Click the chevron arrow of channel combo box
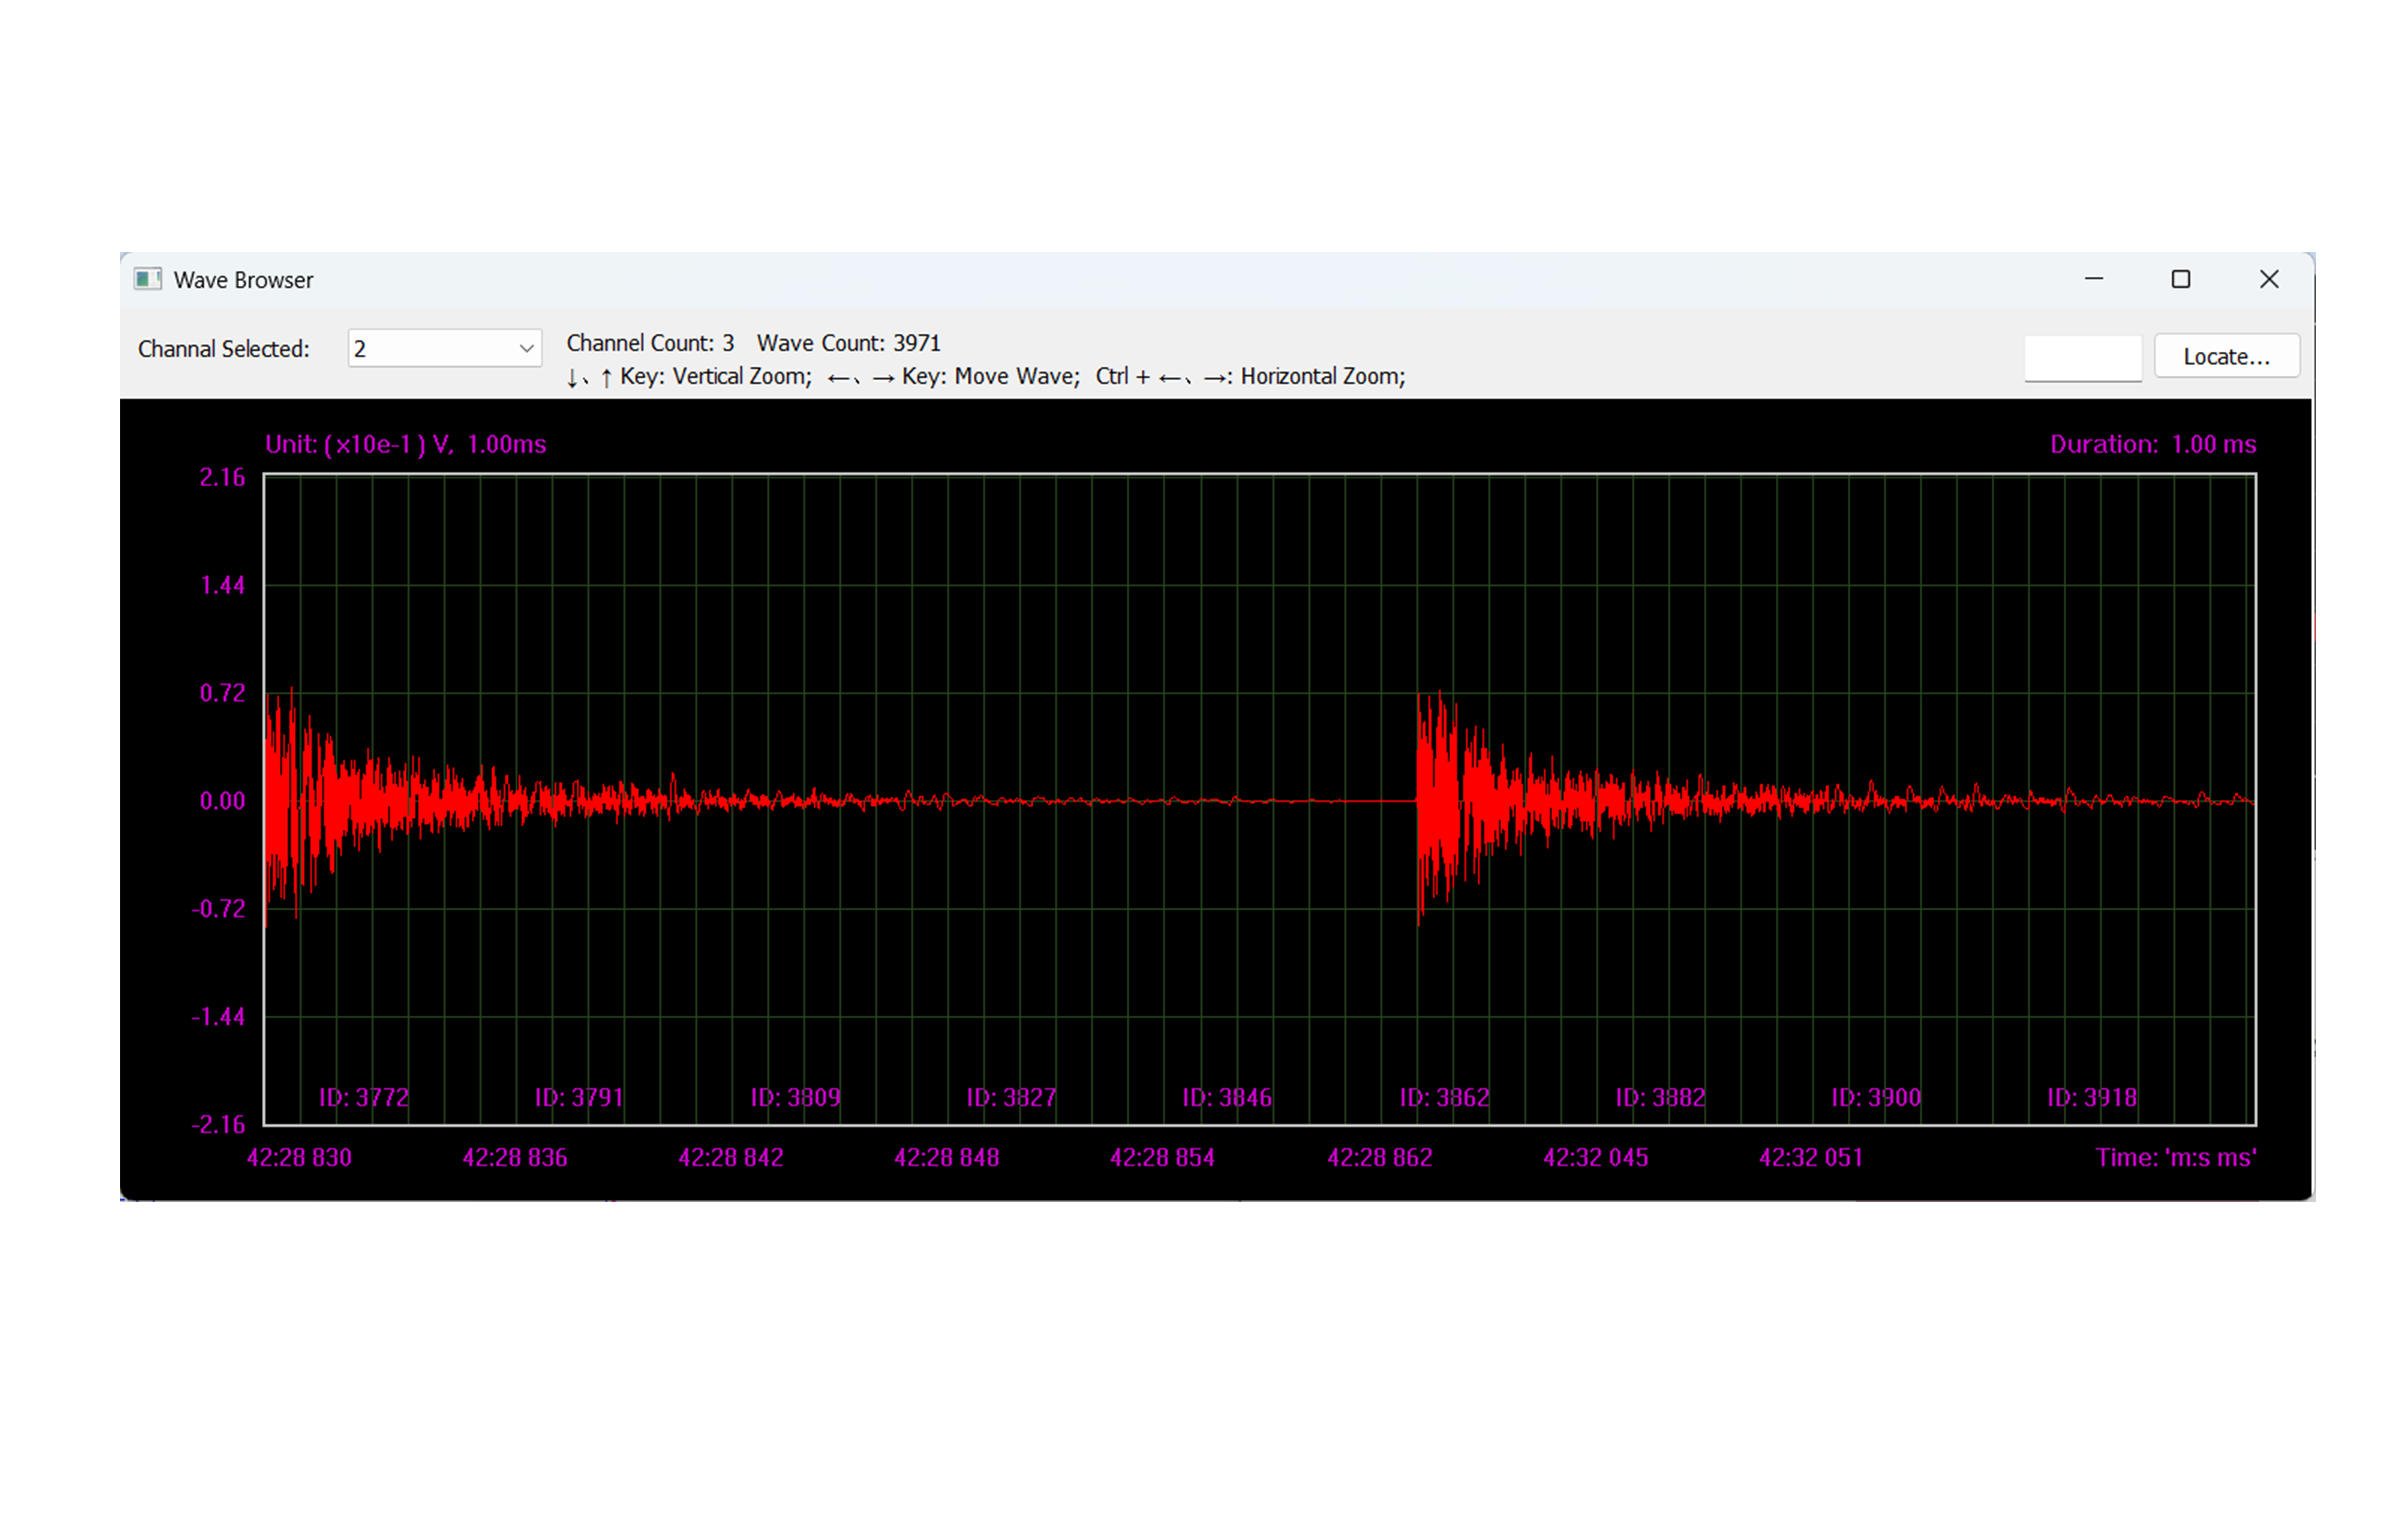 pyautogui.click(x=526, y=348)
